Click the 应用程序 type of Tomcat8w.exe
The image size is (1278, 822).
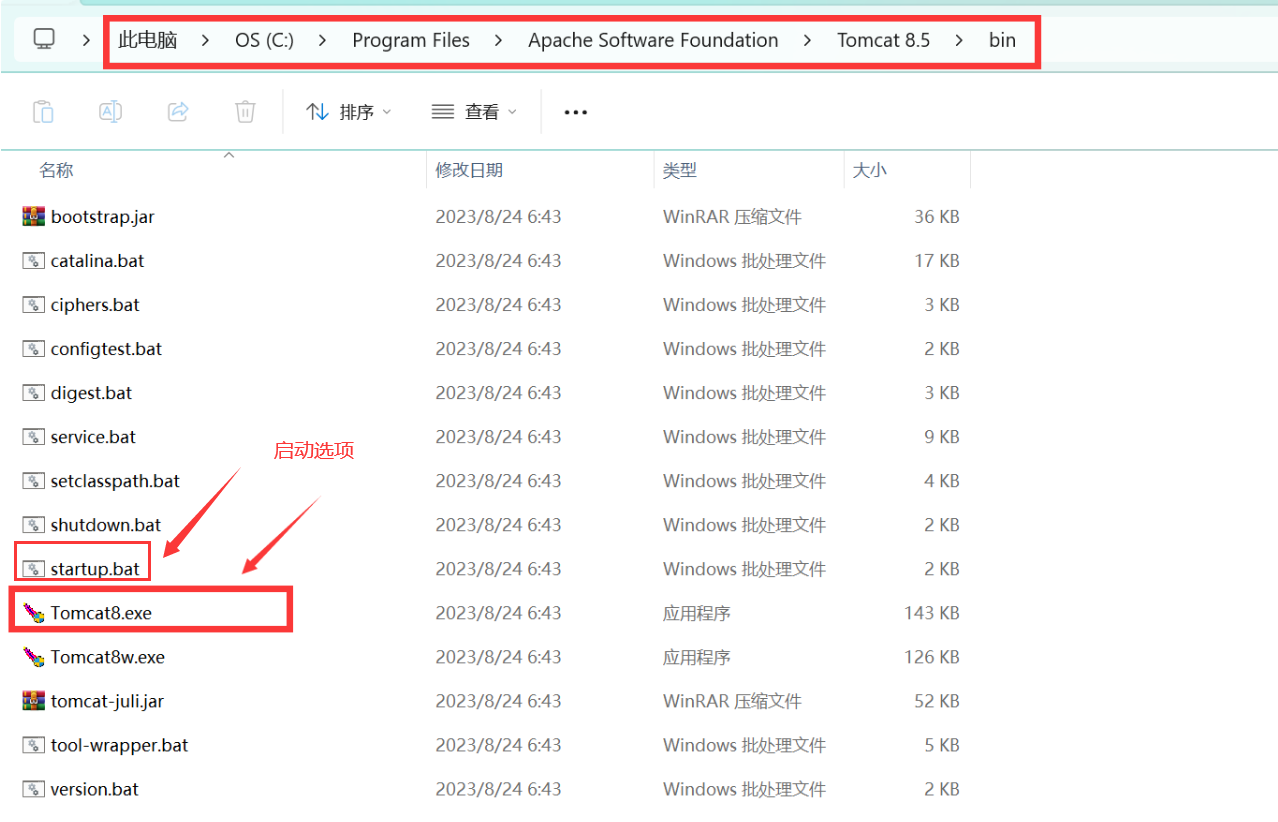697,656
